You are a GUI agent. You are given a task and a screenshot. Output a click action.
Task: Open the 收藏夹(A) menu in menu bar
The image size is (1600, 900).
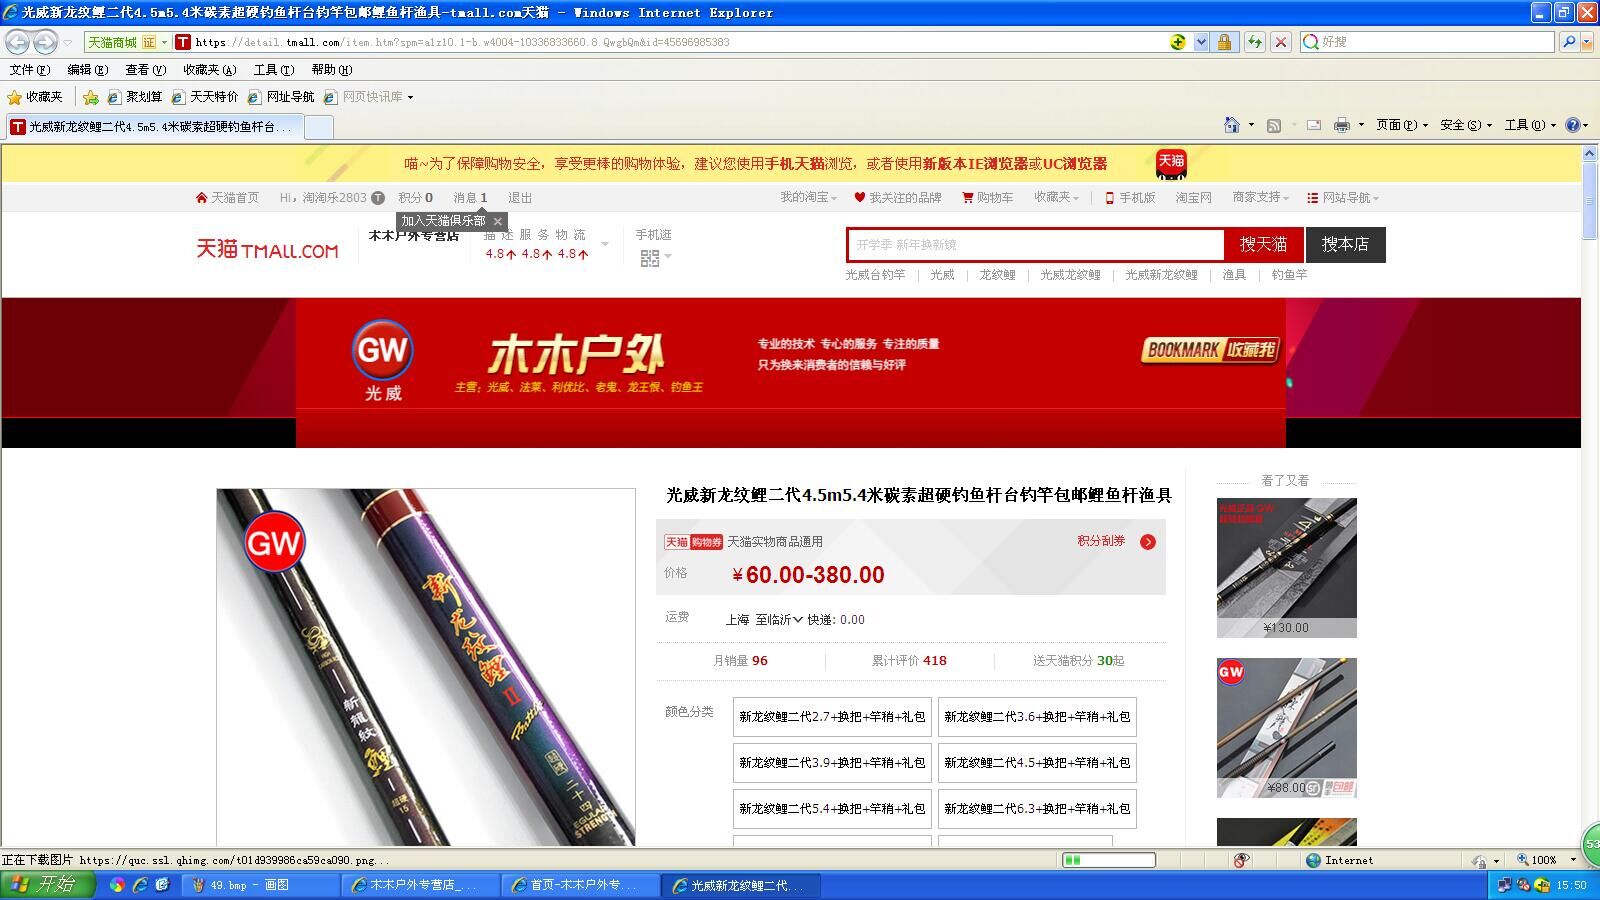point(209,70)
